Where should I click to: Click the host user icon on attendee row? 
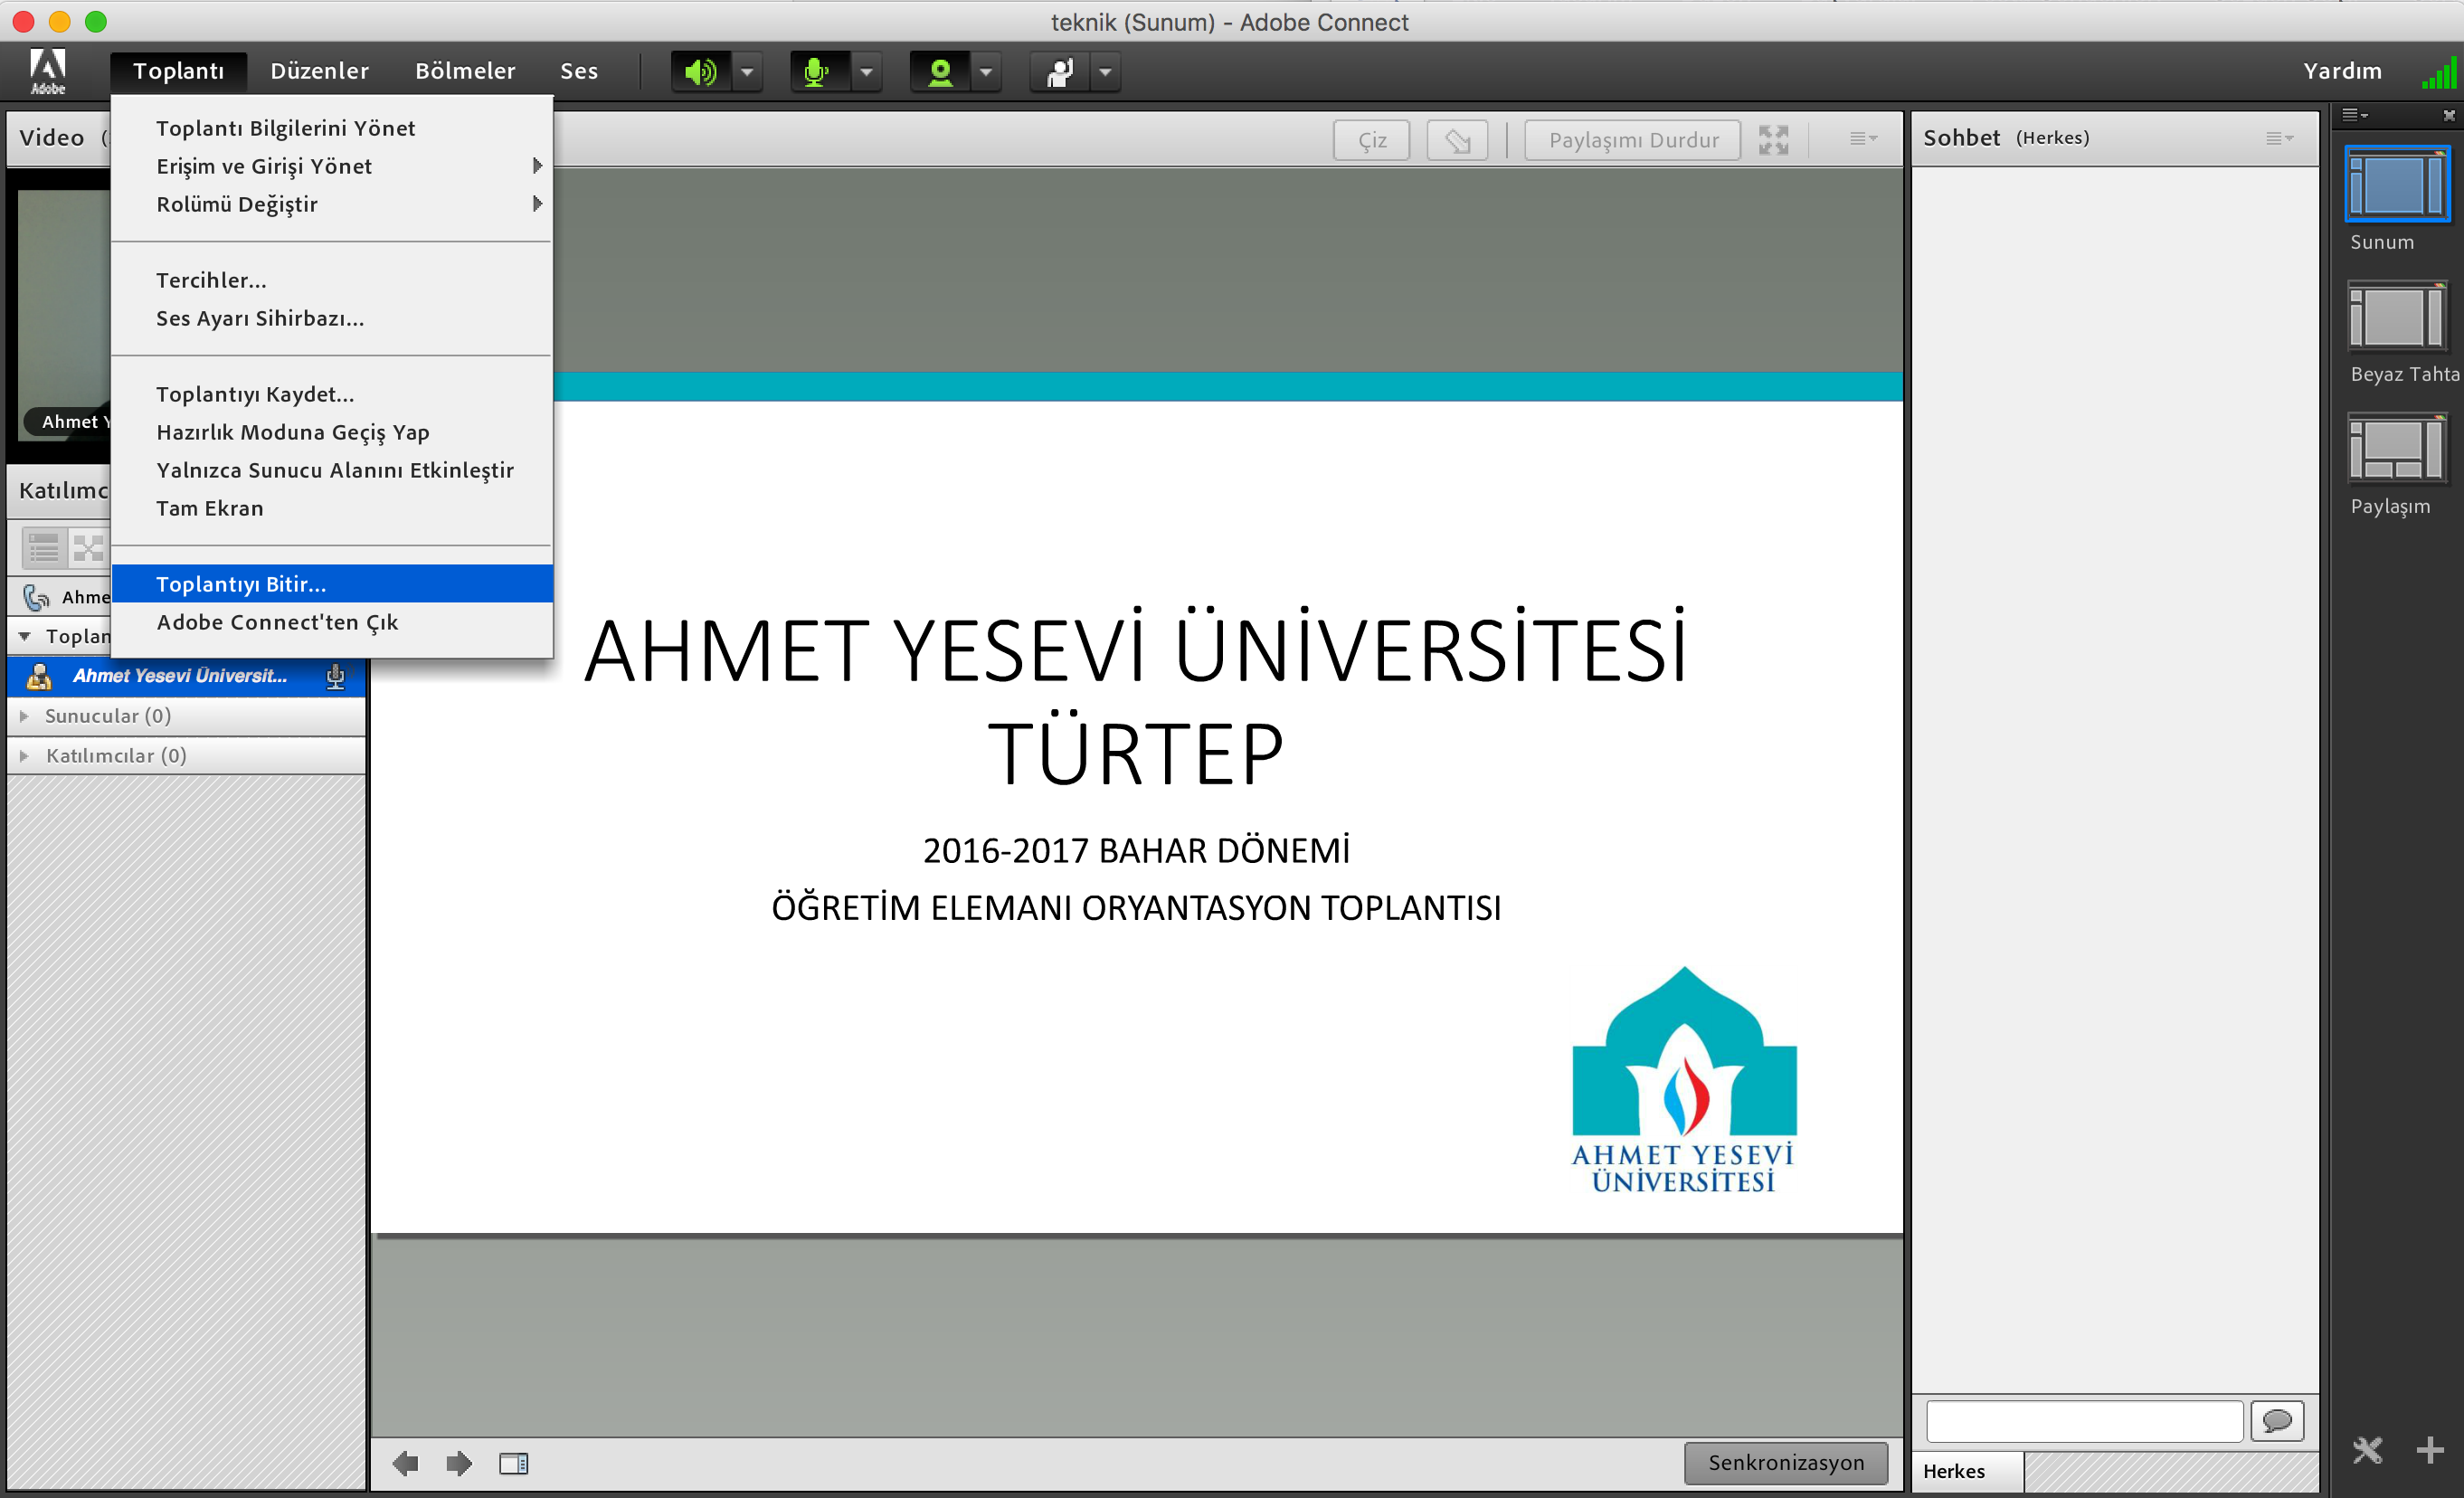pos(39,676)
